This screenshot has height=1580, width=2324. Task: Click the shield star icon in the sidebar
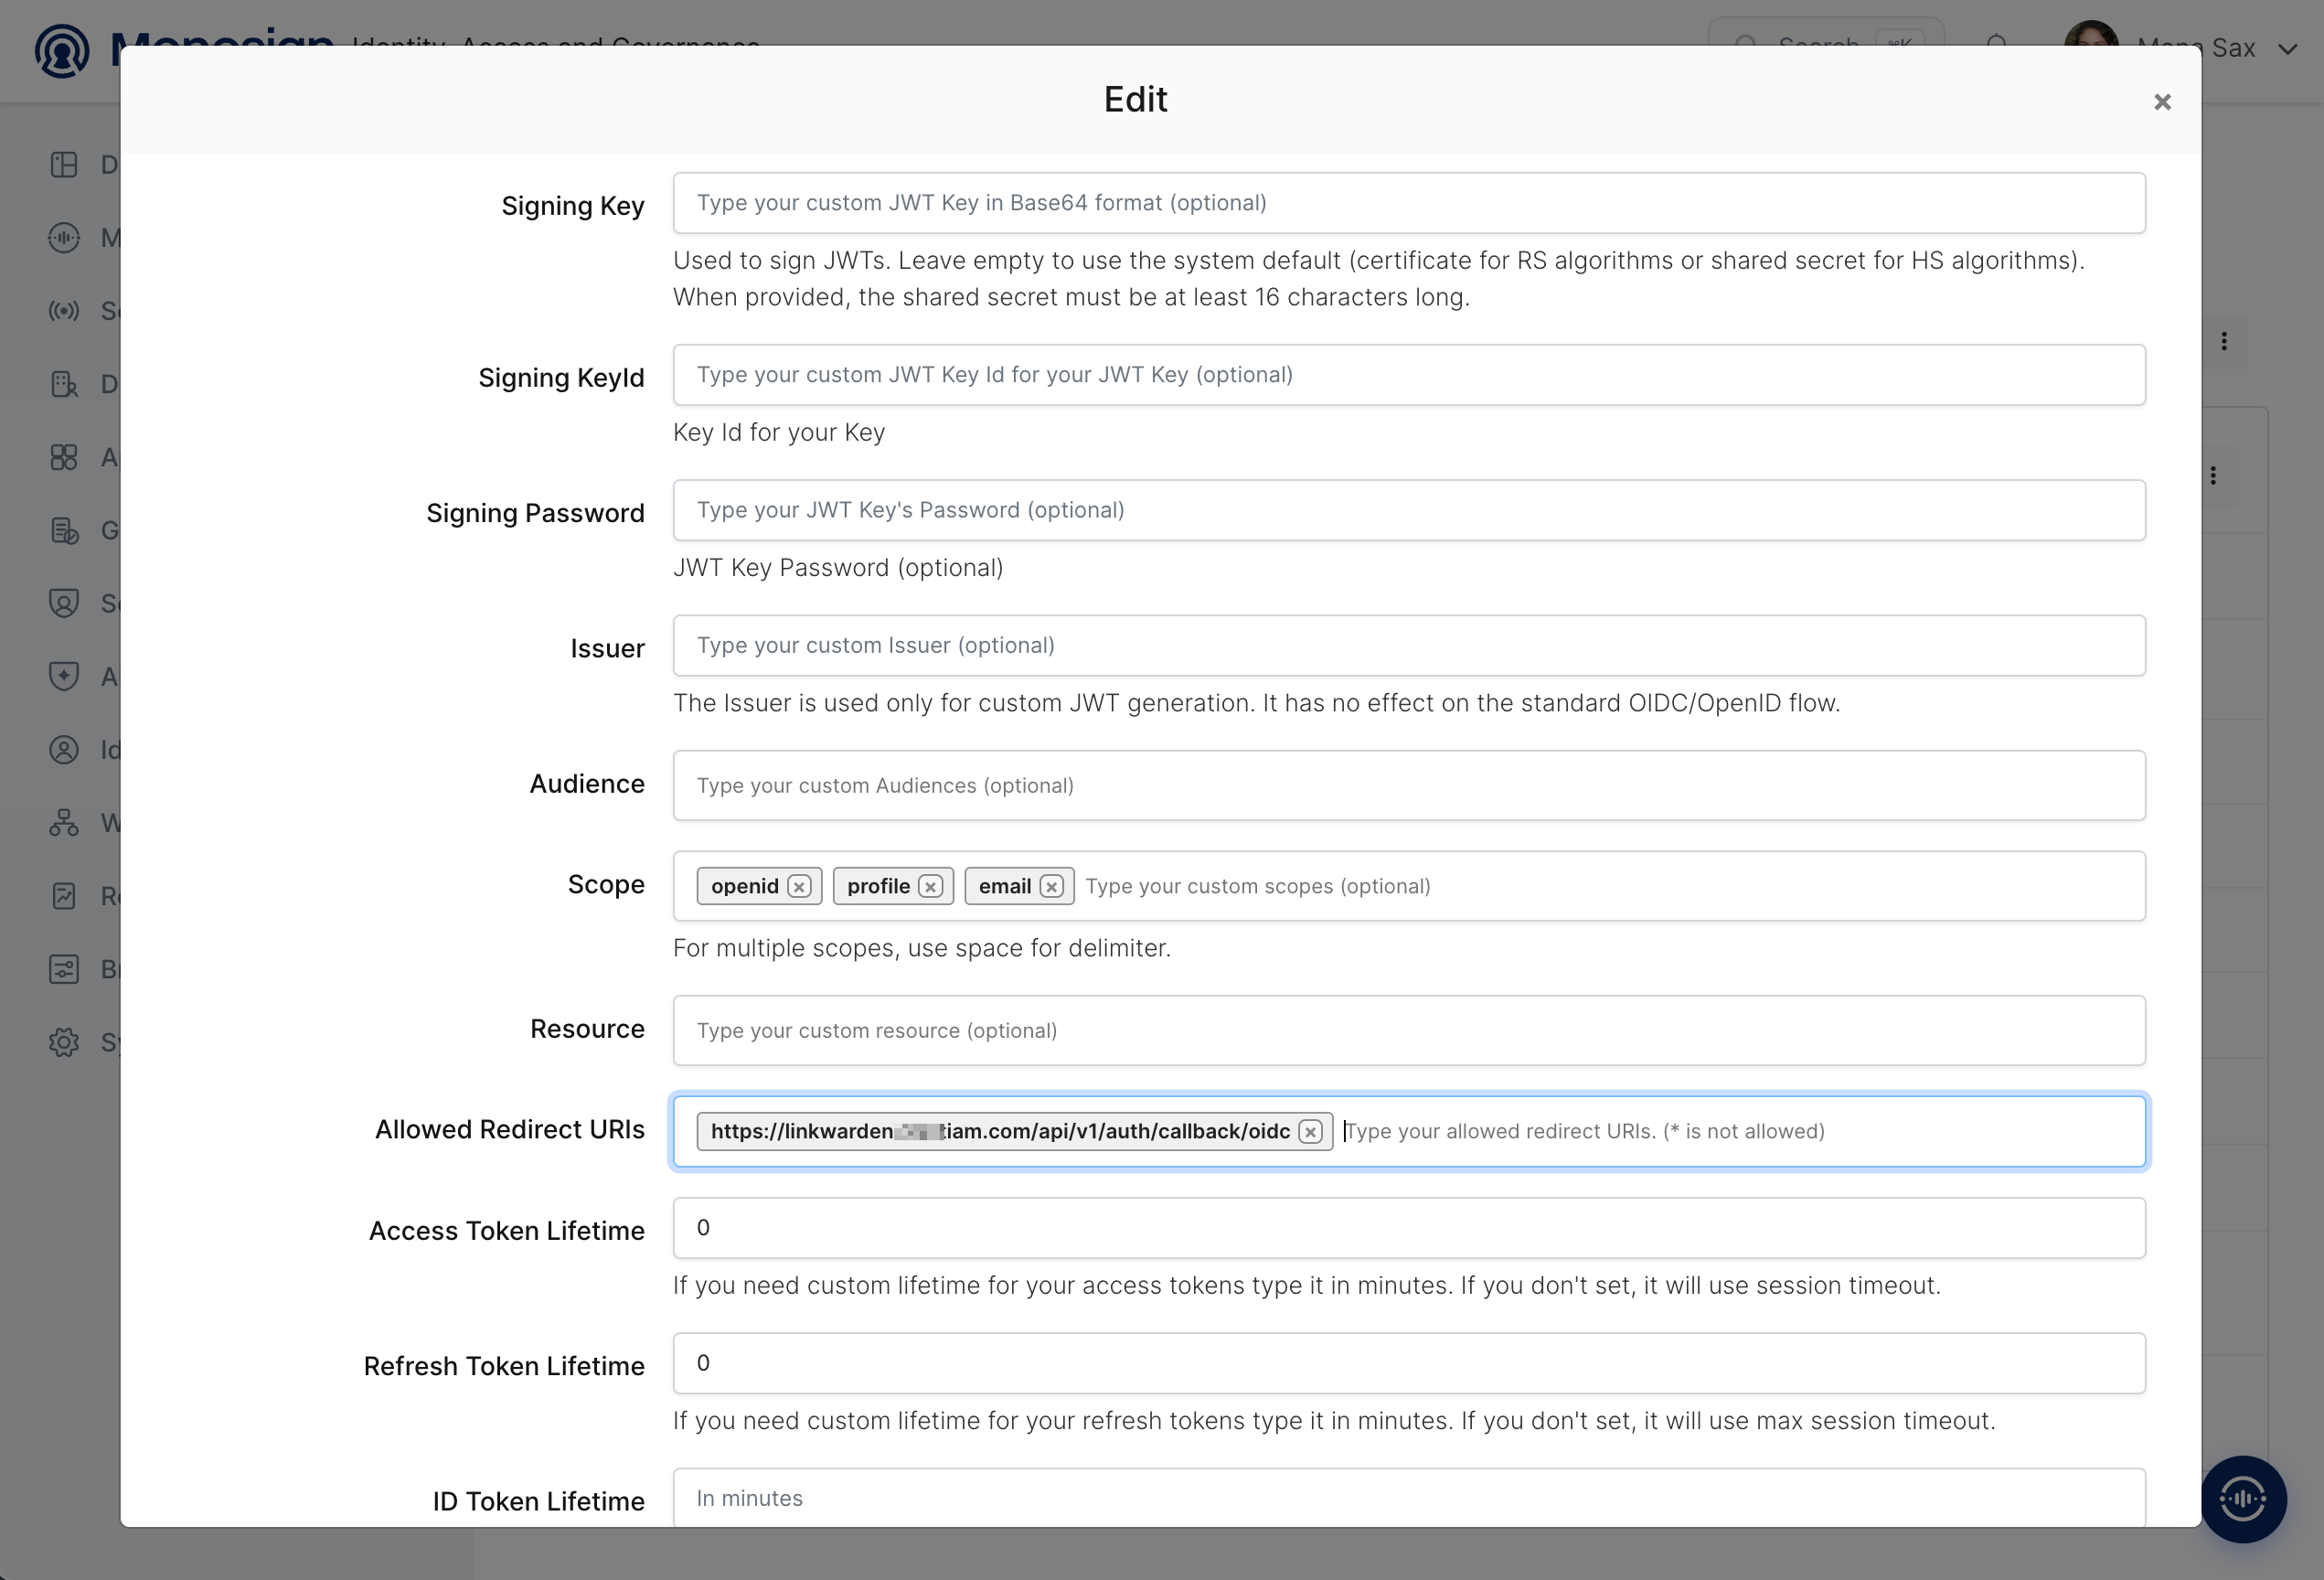[64, 676]
